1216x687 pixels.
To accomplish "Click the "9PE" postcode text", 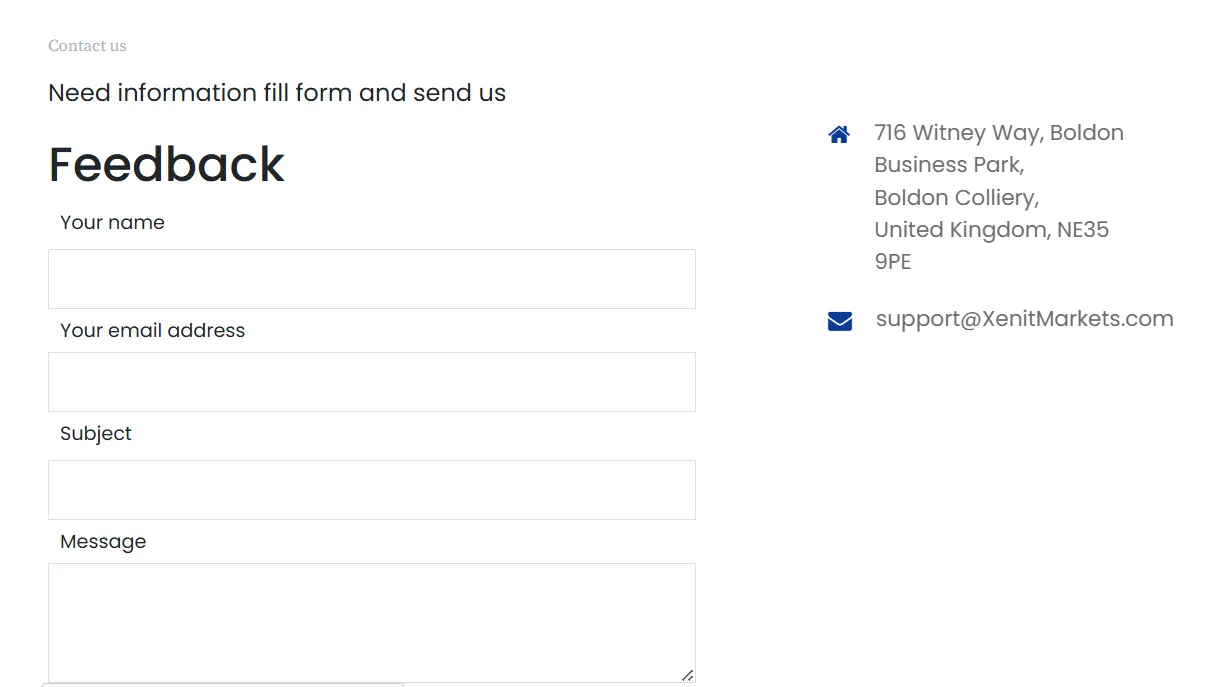I will [892, 262].
